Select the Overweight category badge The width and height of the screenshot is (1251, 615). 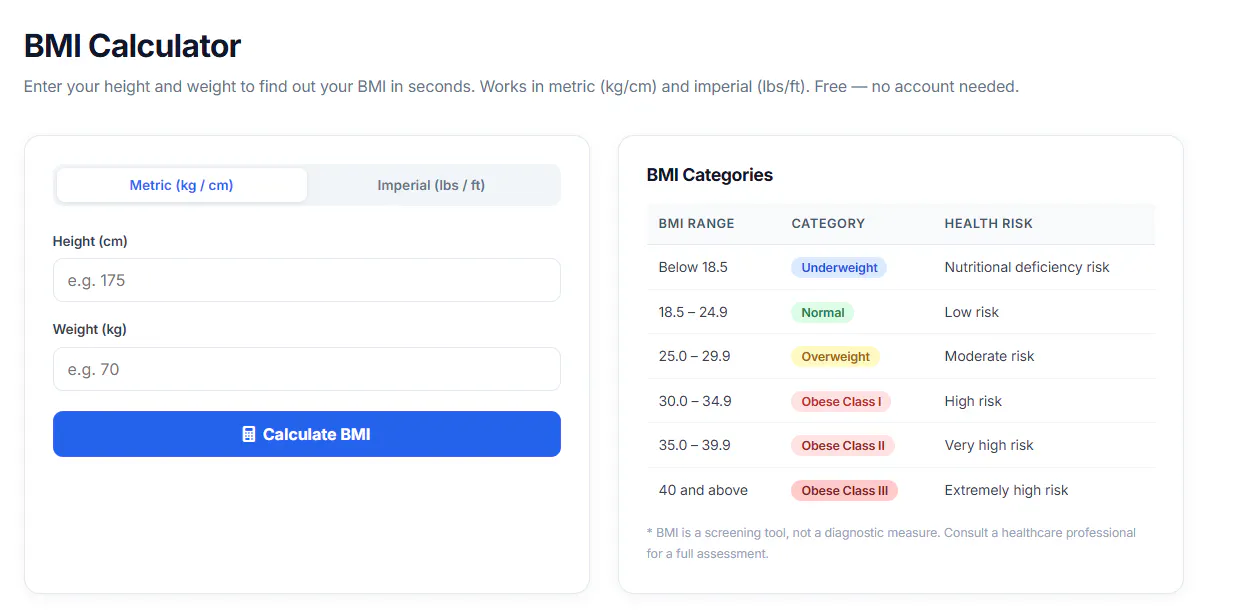pyautogui.click(x=836, y=356)
